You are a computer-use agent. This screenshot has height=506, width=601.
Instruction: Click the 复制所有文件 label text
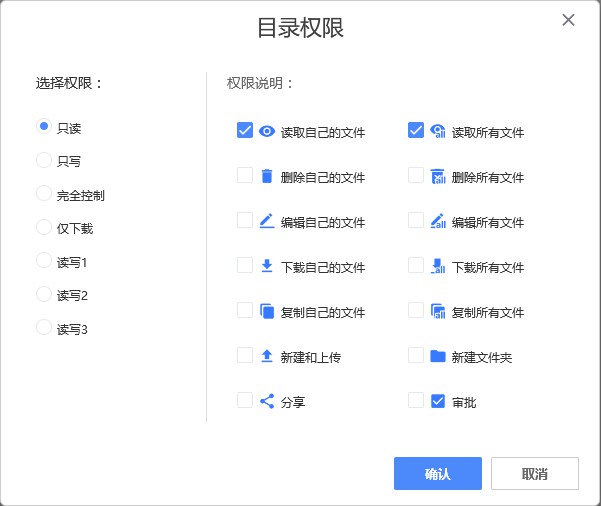488,312
